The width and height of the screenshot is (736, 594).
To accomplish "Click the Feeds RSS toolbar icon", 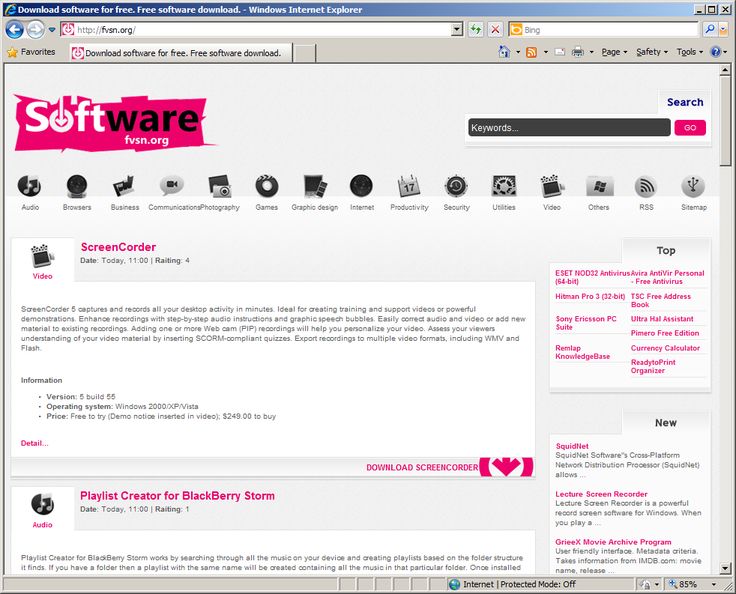I will tap(531, 52).
